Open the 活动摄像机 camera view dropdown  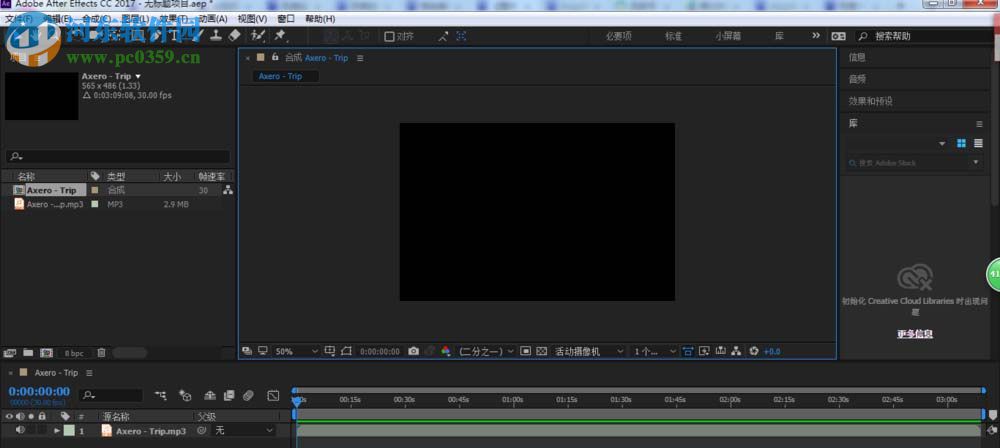[x=589, y=351]
